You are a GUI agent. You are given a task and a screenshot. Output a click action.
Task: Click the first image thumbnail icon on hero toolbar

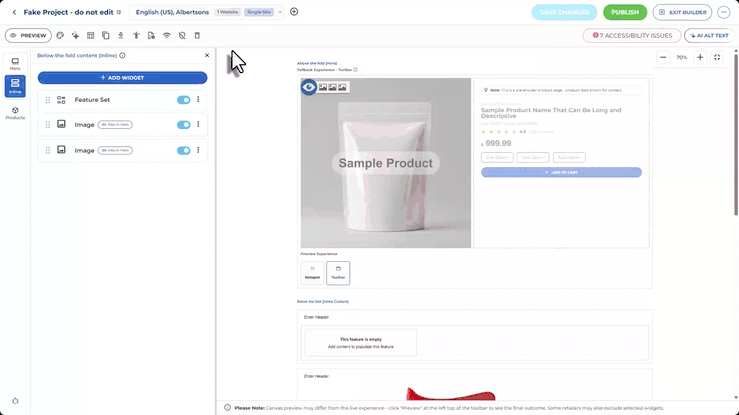click(x=322, y=87)
